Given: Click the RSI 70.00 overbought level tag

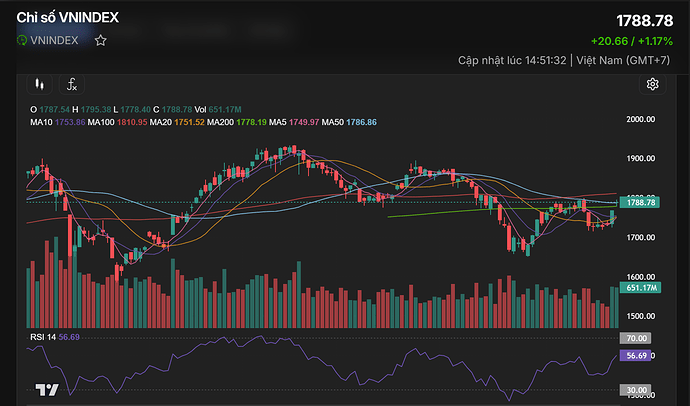Looking at the screenshot, I should click(635, 338).
